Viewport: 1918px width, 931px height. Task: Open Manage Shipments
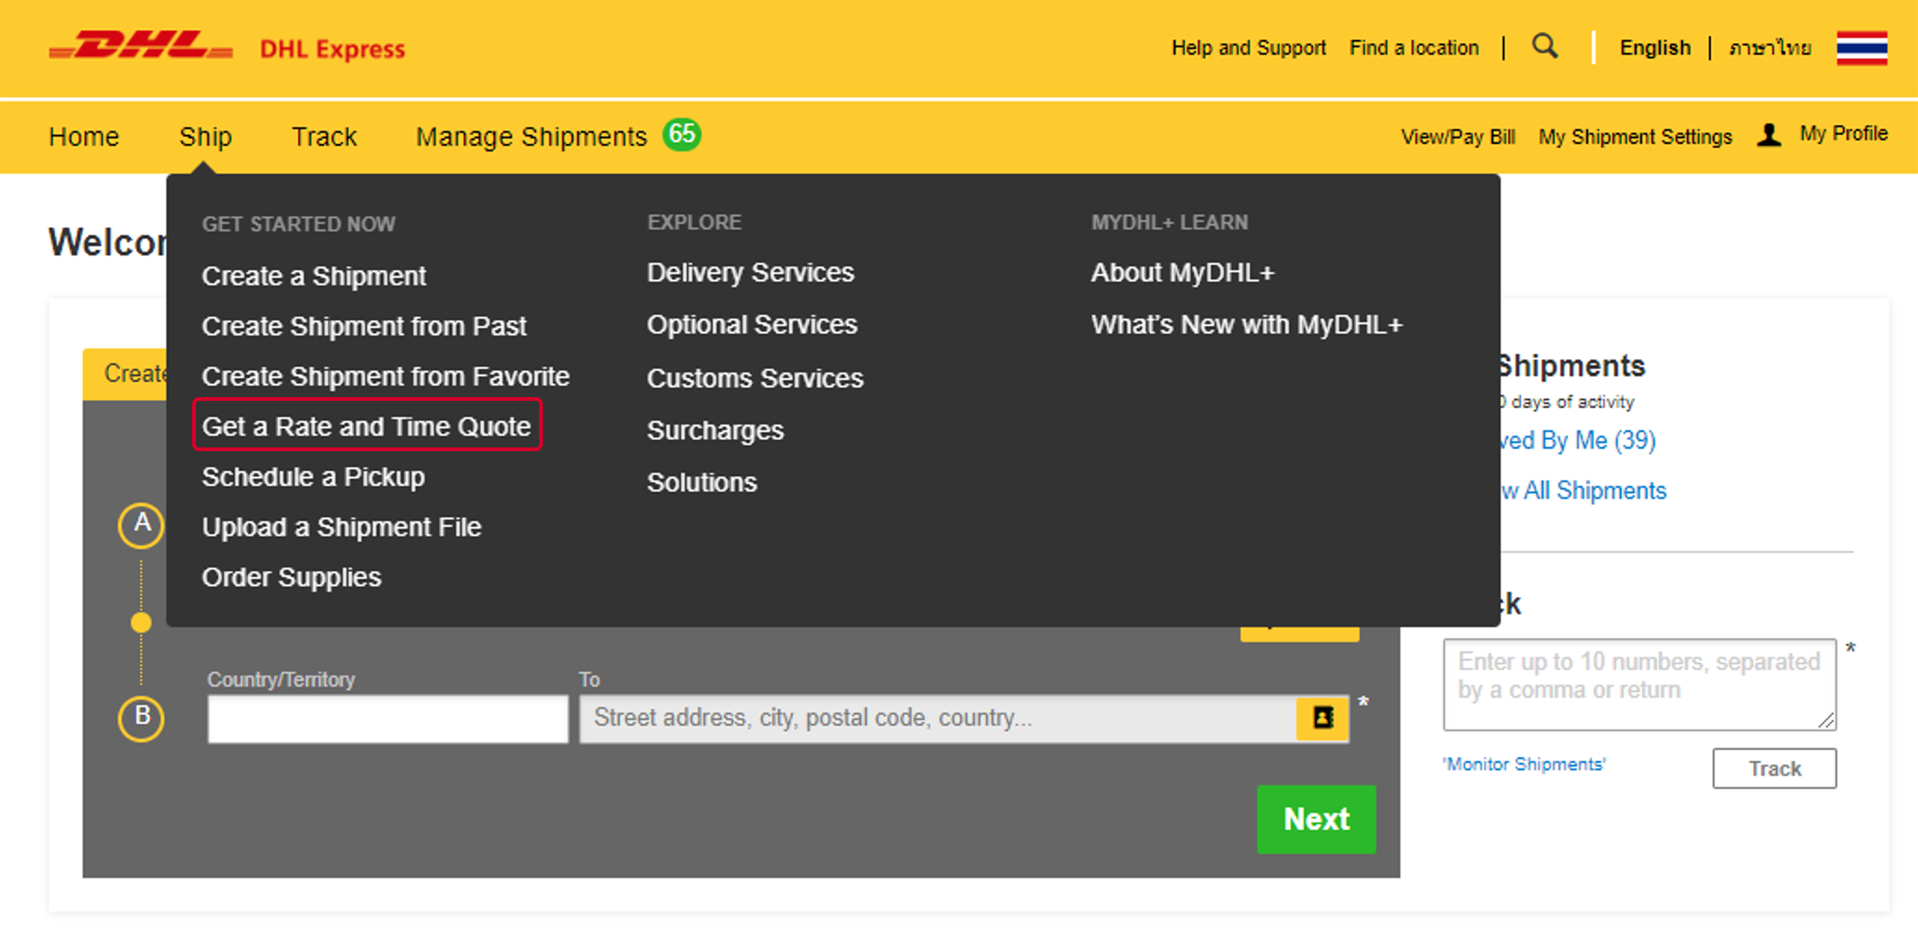click(x=531, y=136)
